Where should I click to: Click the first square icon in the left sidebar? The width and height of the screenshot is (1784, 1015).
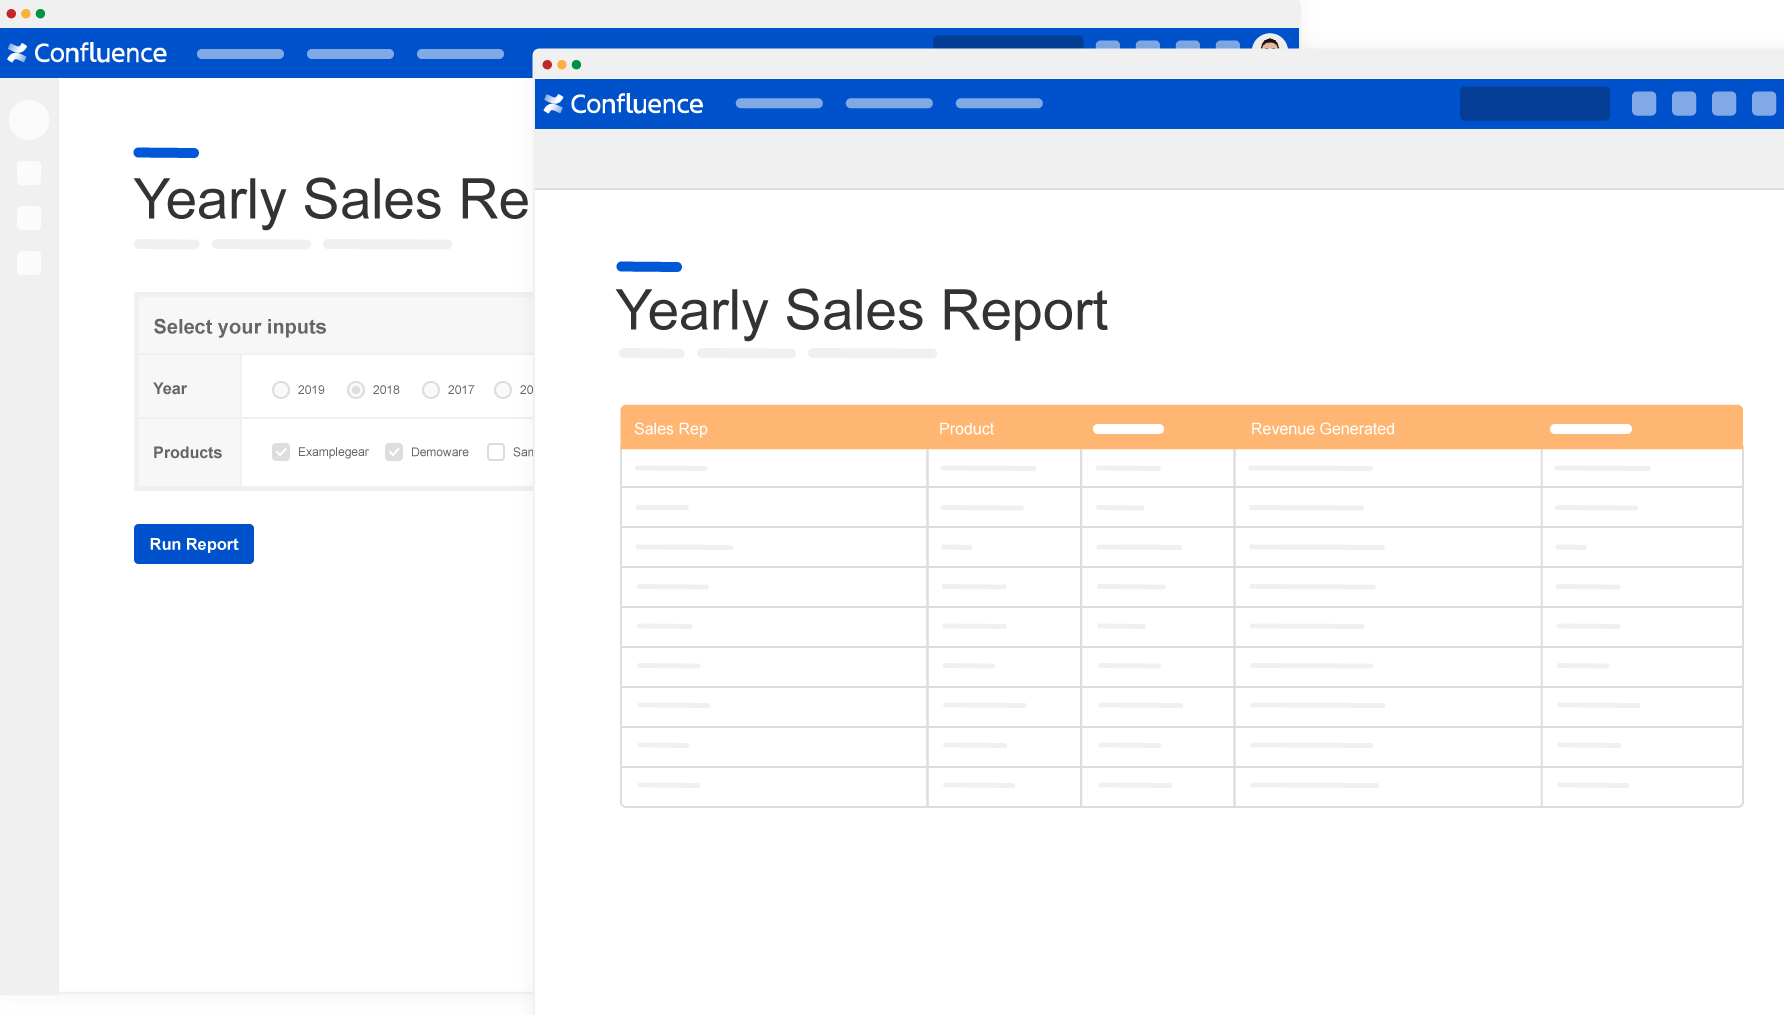pyautogui.click(x=29, y=173)
